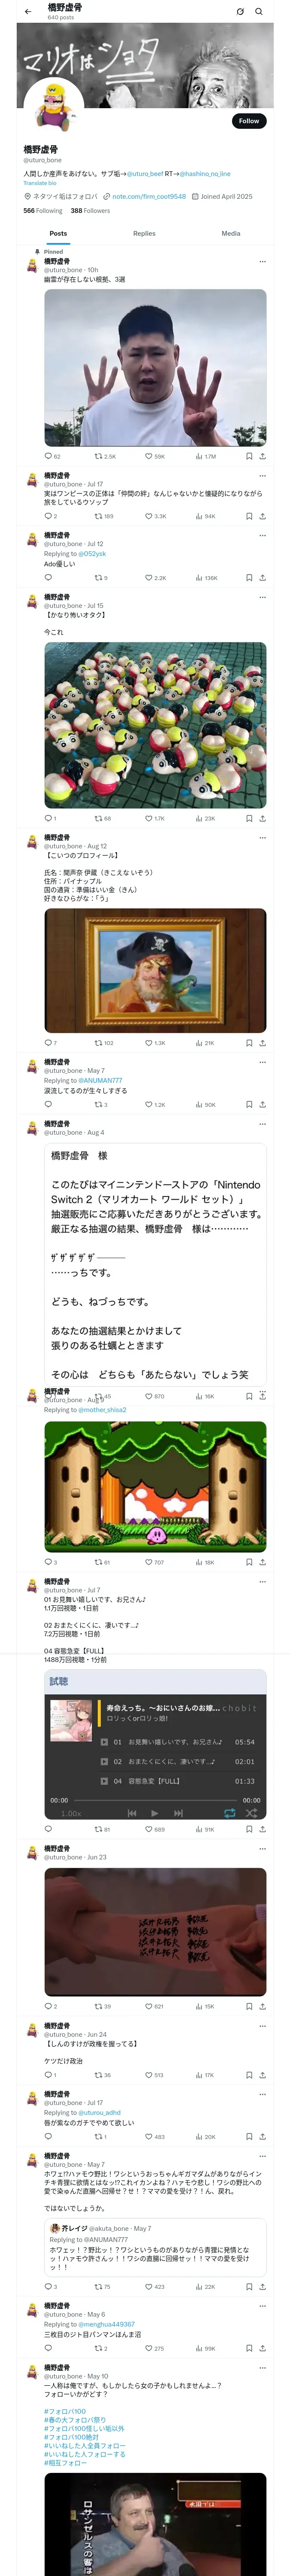View analytics on the pirate painting post
Image resolution: width=290 pixels, height=2576 pixels.
[205, 1043]
